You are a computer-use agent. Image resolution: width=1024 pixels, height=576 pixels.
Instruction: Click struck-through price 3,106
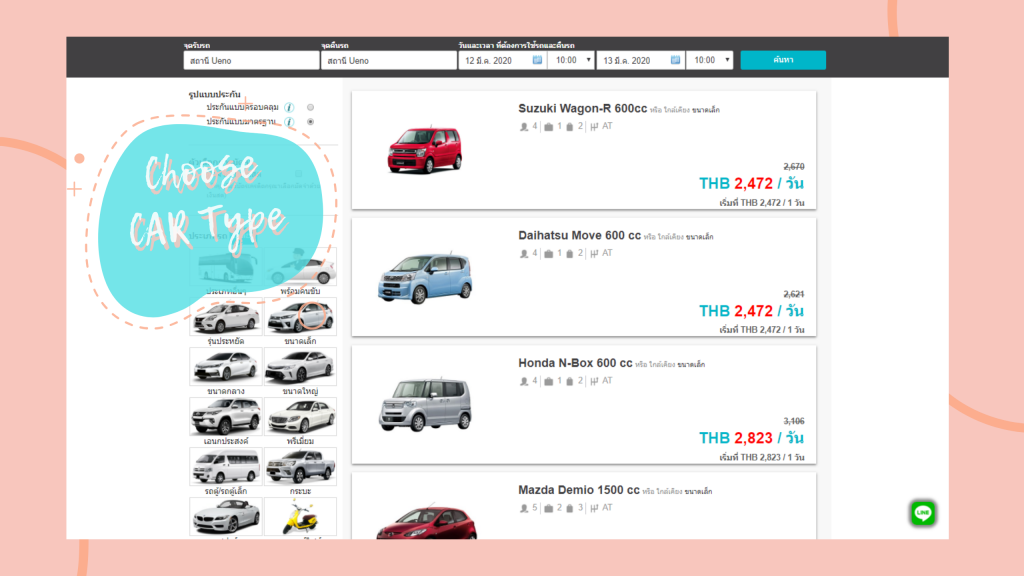pyautogui.click(x=793, y=421)
